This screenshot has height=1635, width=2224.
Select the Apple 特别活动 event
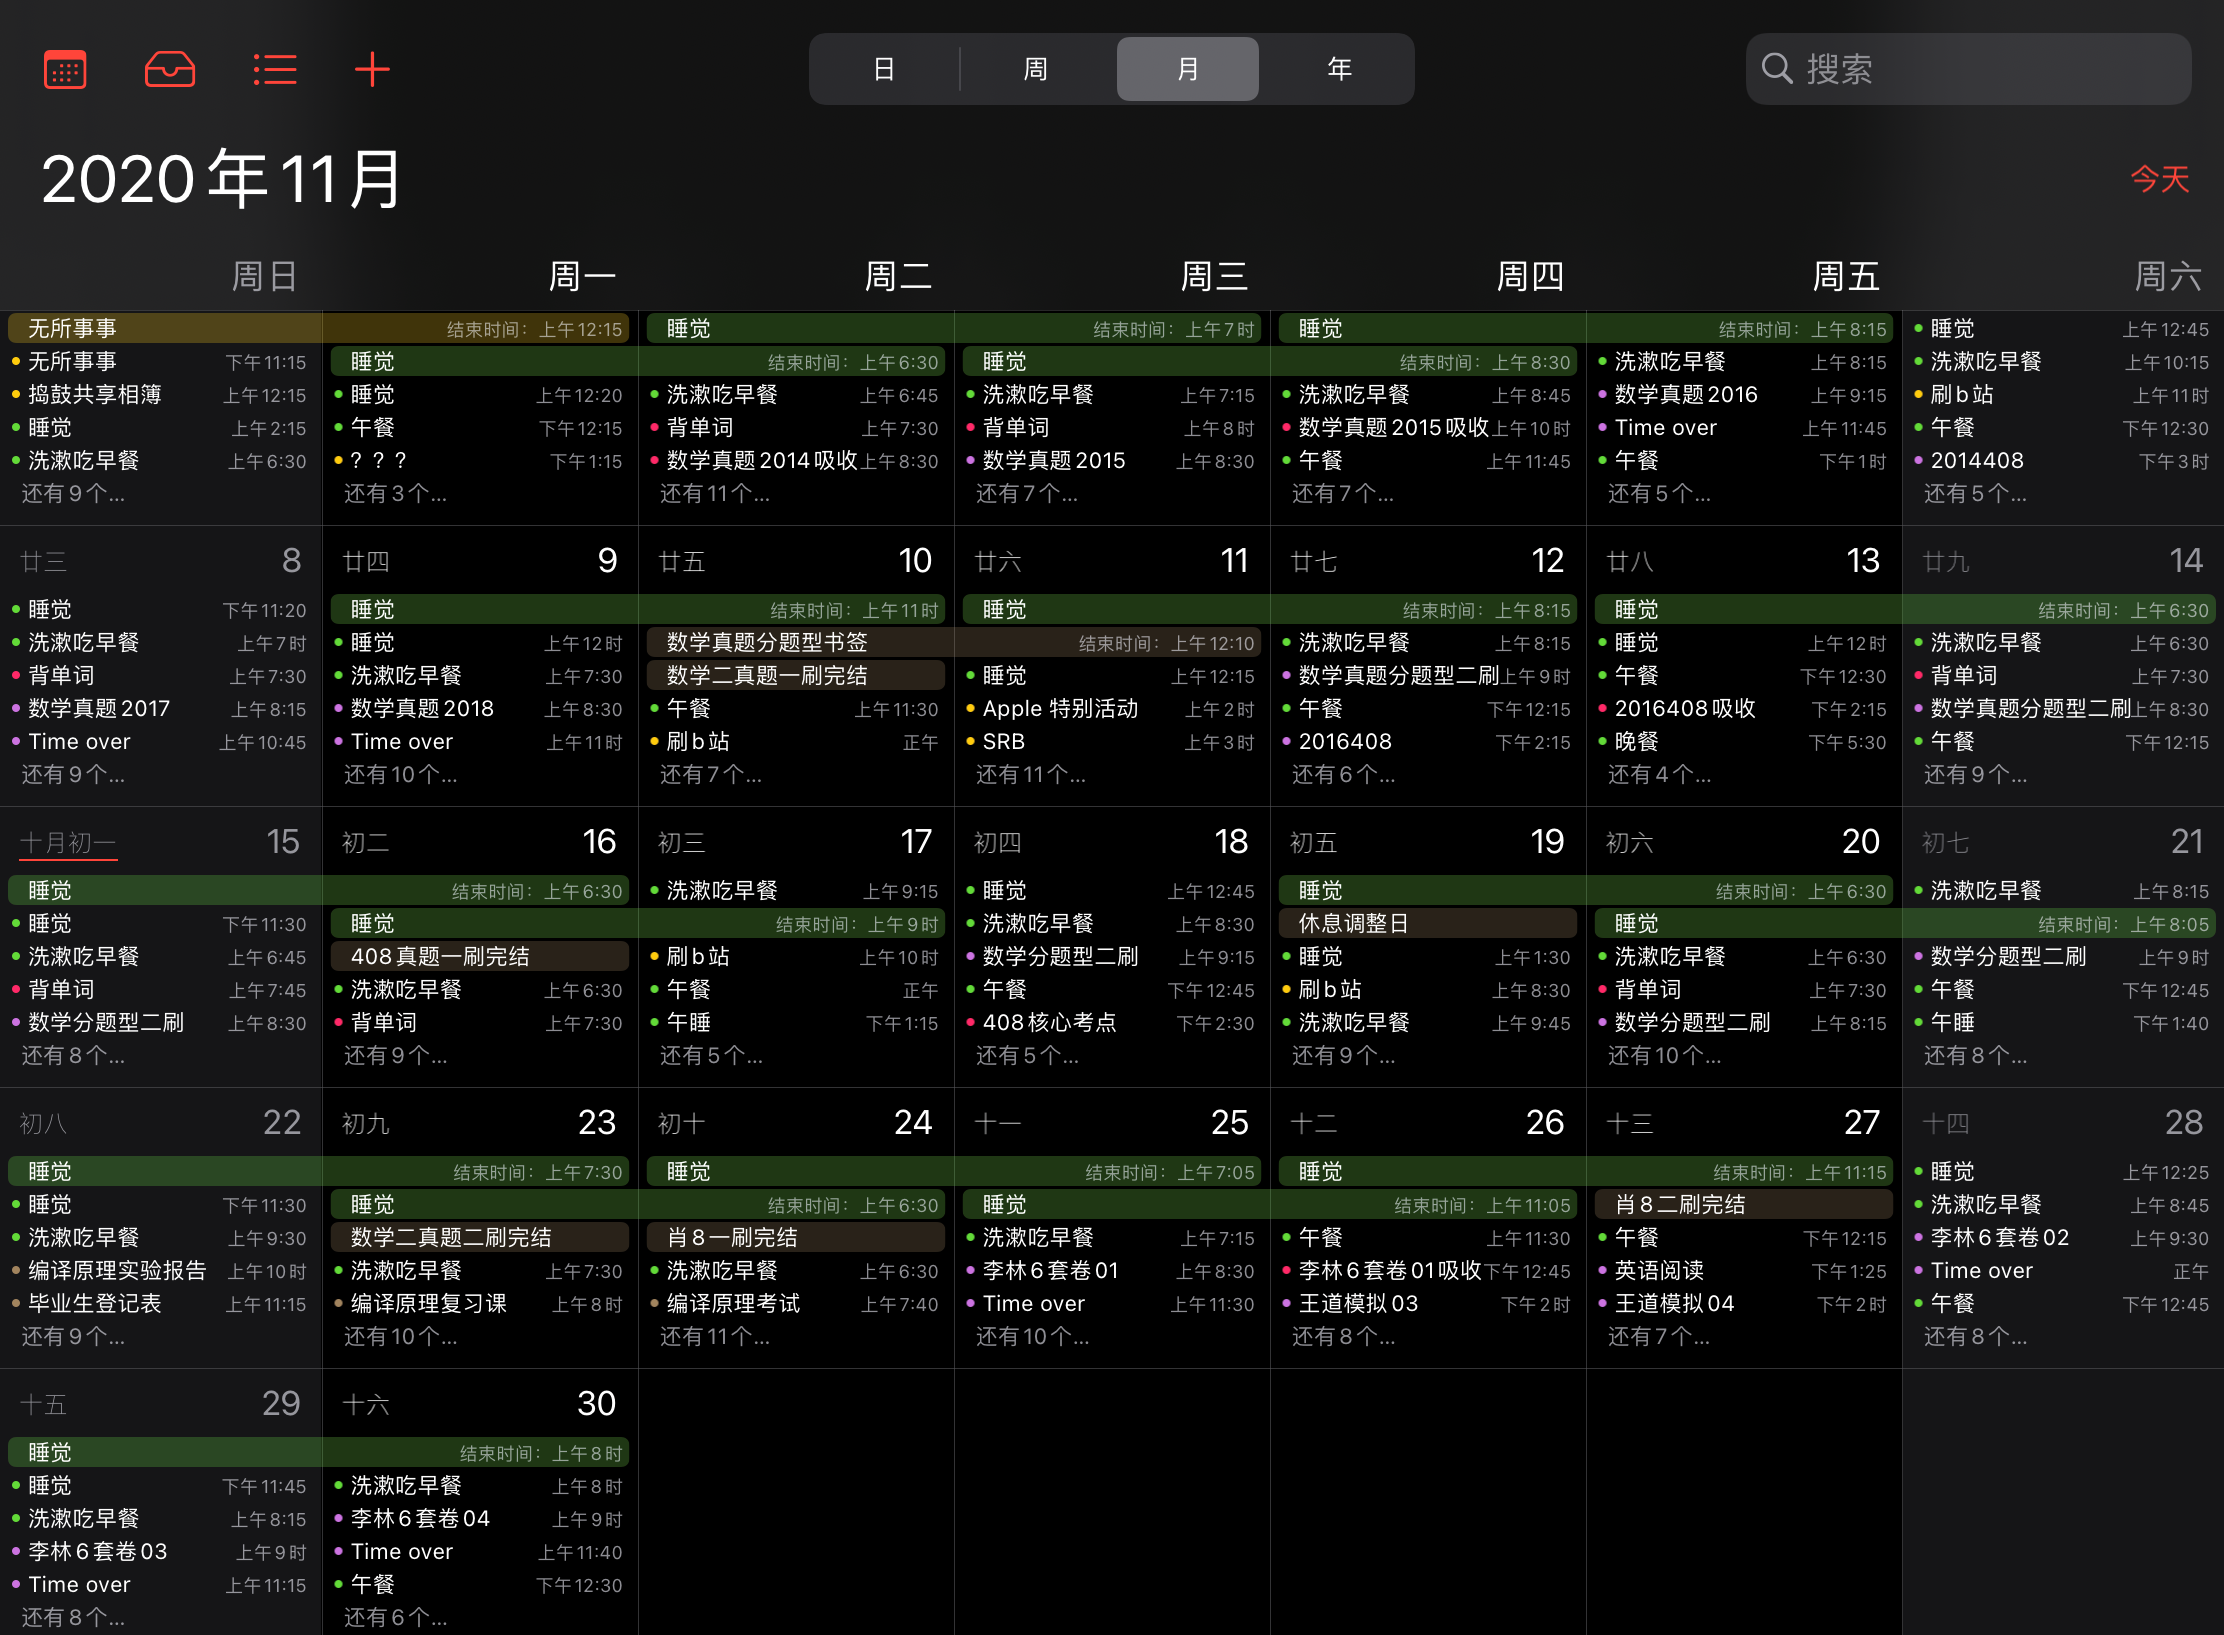[1060, 708]
